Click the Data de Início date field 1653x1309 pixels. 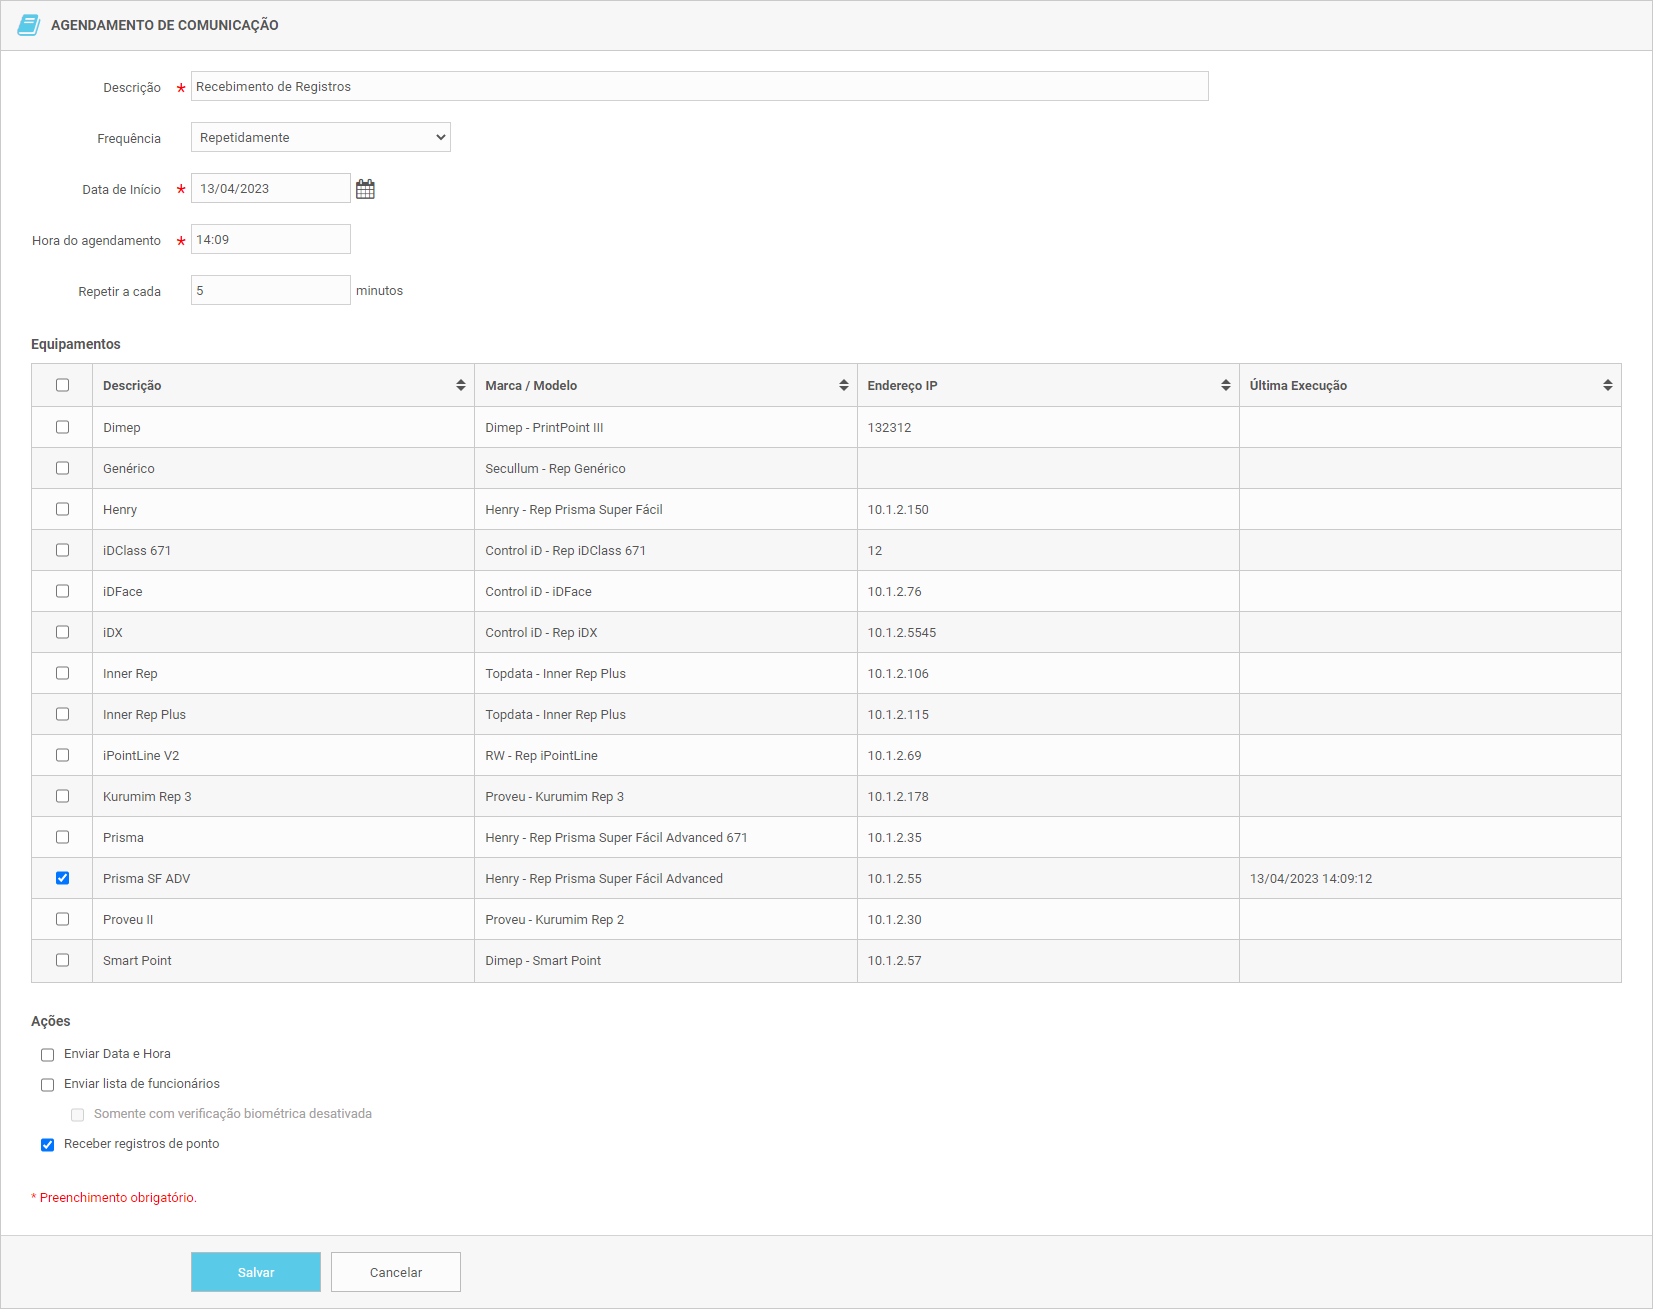click(270, 188)
